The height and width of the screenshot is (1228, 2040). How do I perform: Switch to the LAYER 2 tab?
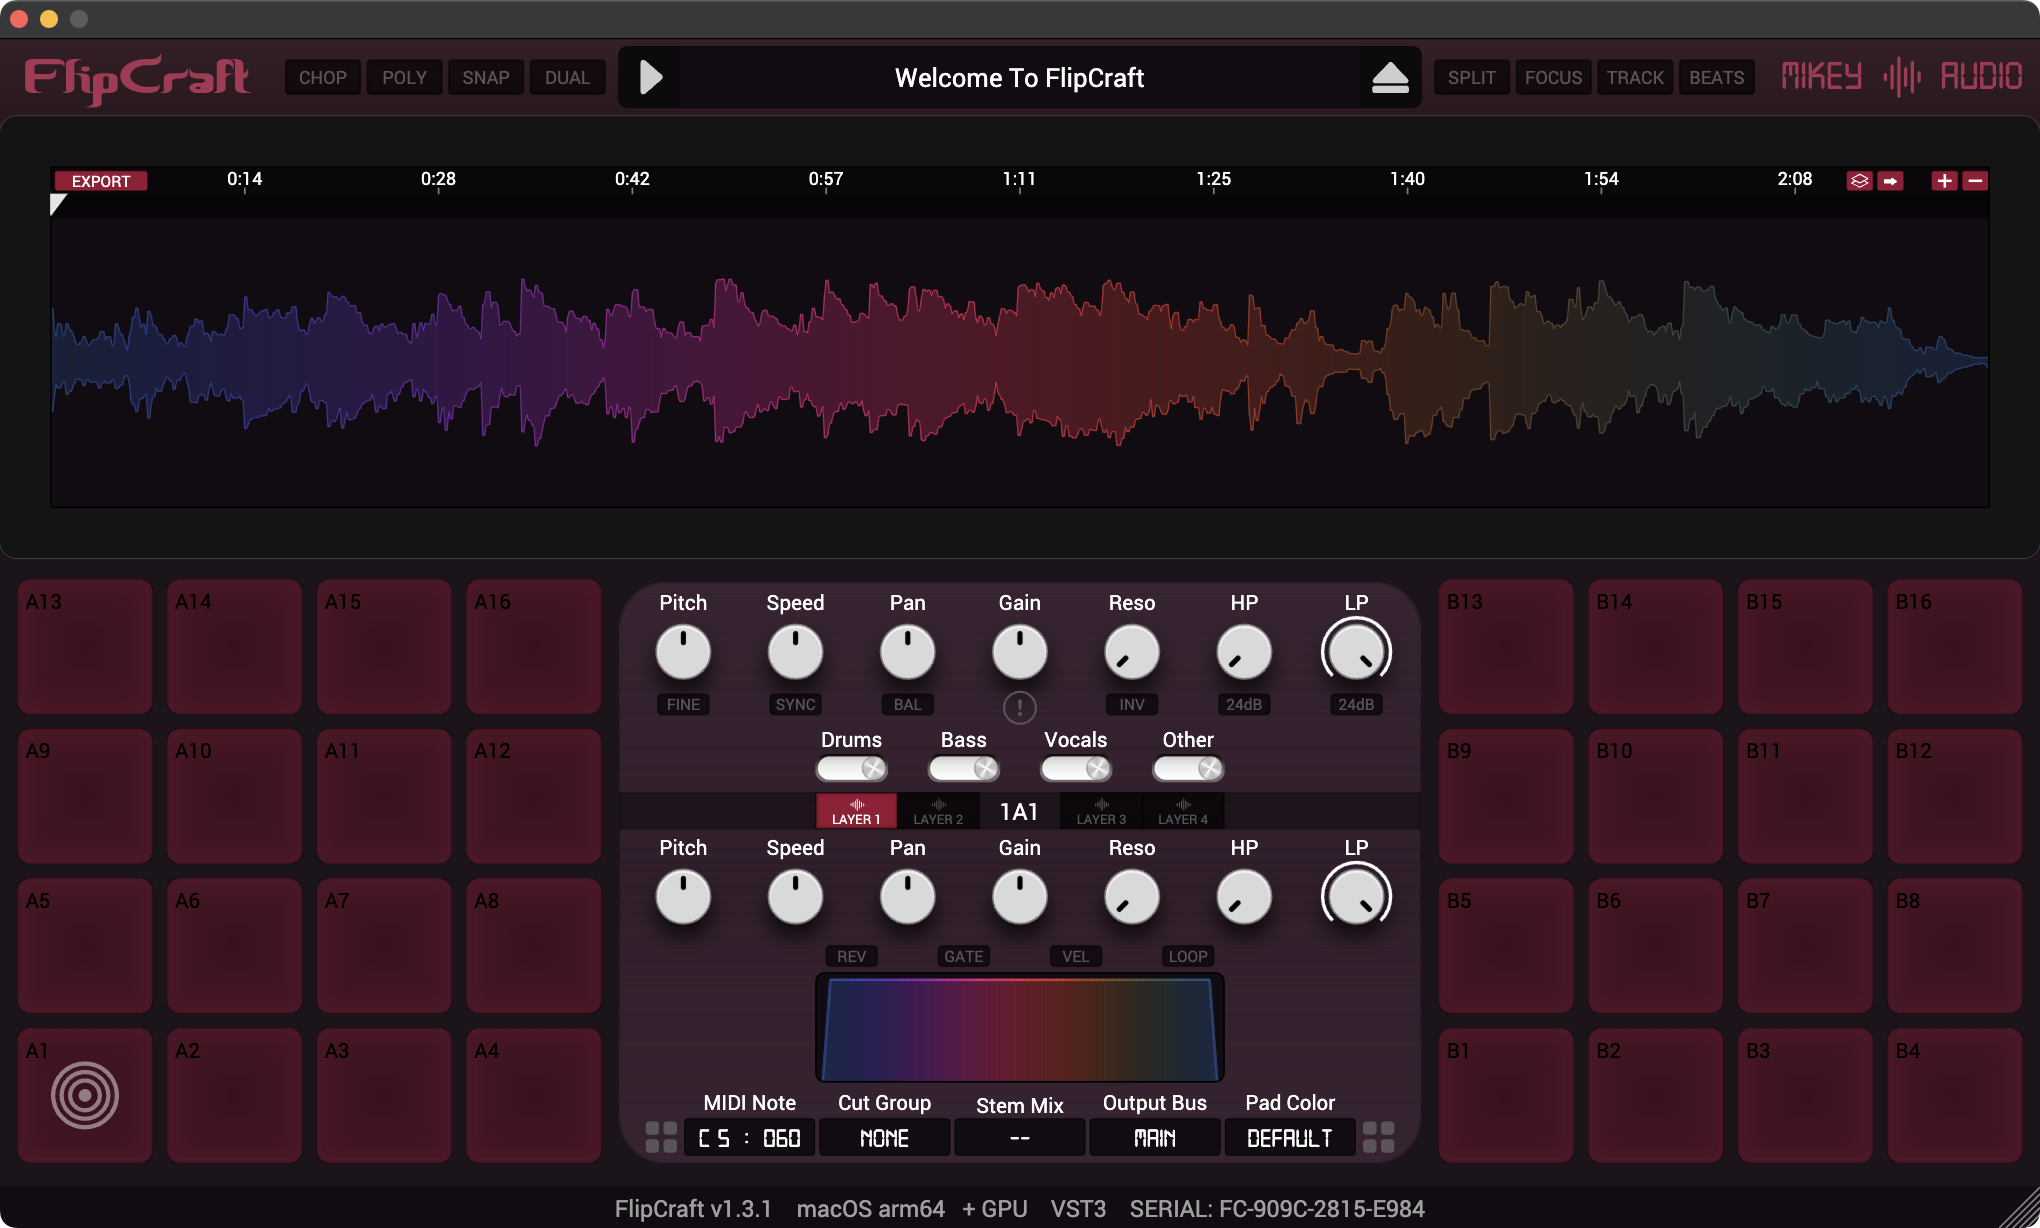(938, 811)
